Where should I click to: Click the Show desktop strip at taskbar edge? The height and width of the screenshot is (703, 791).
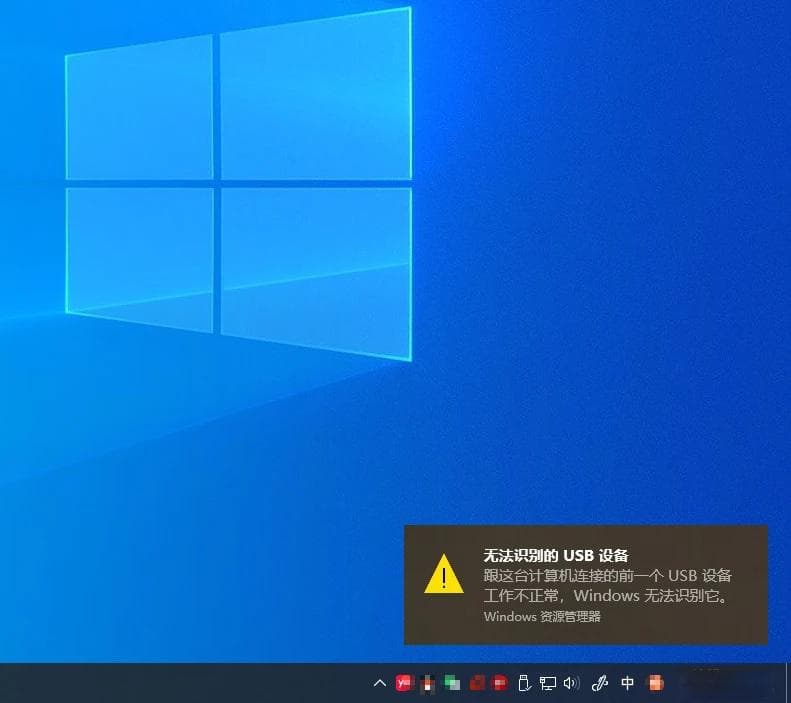[788, 683]
